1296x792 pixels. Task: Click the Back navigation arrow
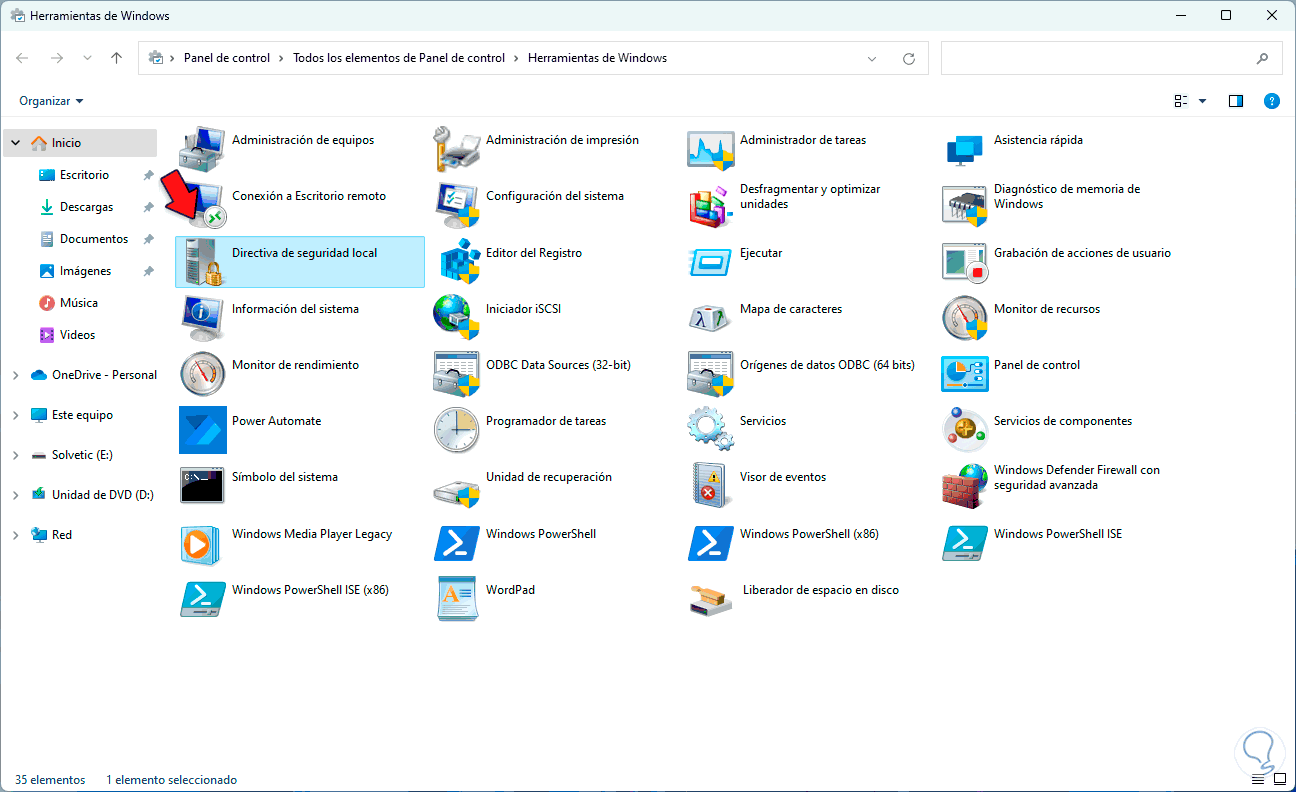22,58
